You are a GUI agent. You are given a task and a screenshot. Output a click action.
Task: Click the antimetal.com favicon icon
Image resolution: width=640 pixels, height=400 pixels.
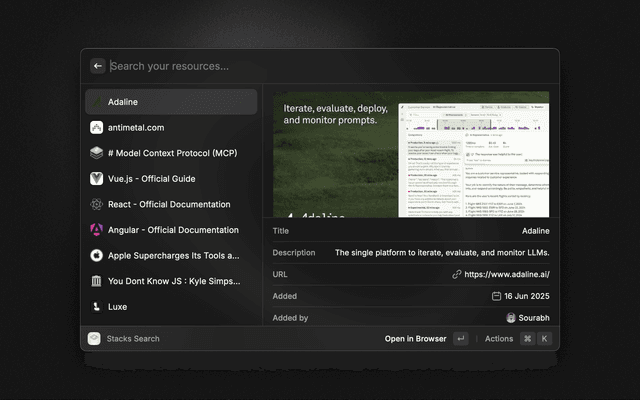(x=97, y=128)
